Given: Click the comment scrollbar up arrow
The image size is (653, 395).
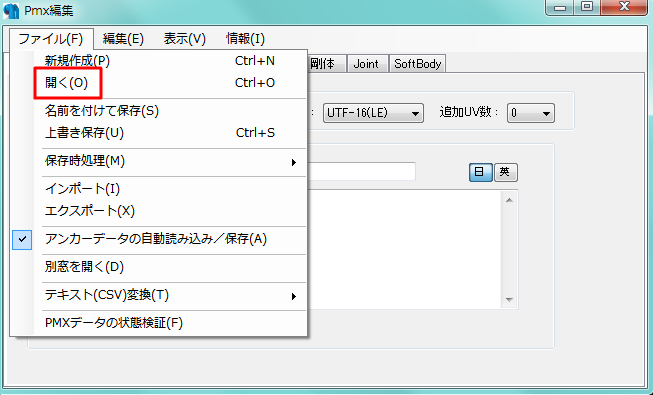Looking at the screenshot, I should click(509, 200).
